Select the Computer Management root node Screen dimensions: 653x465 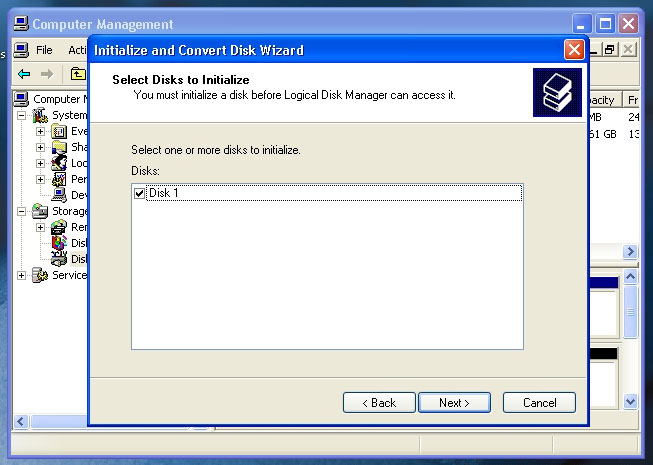(x=50, y=99)
